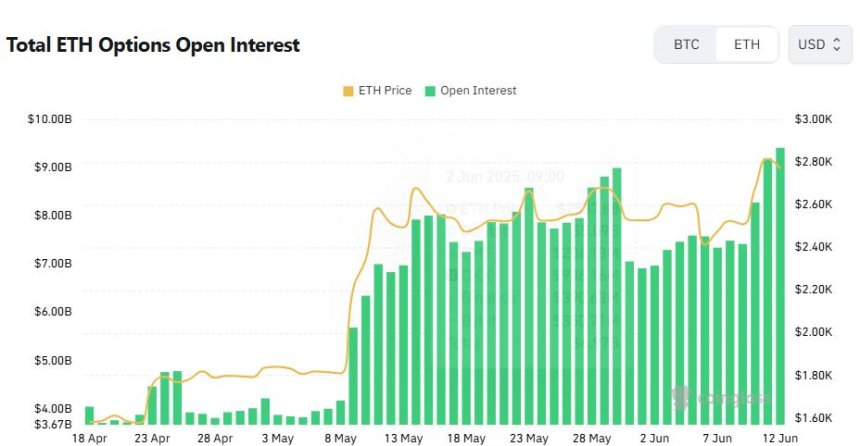Click the $10.00B left axis label

click(x=50, y=119)
